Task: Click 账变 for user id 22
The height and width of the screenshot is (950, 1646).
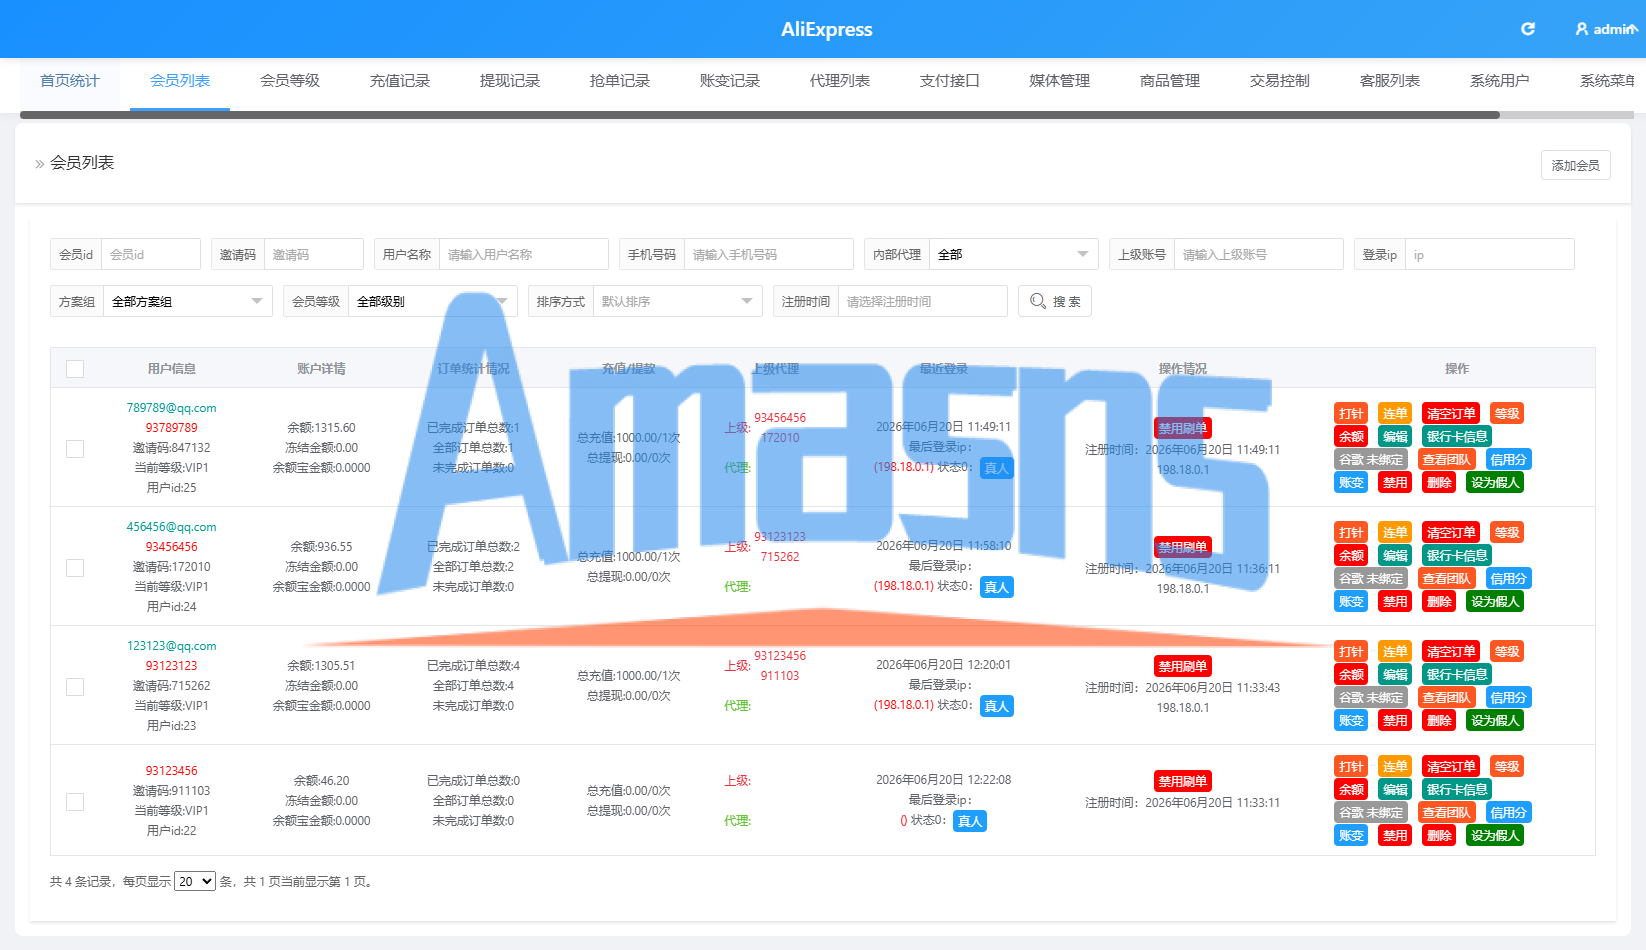Action: pos(1351,836)
